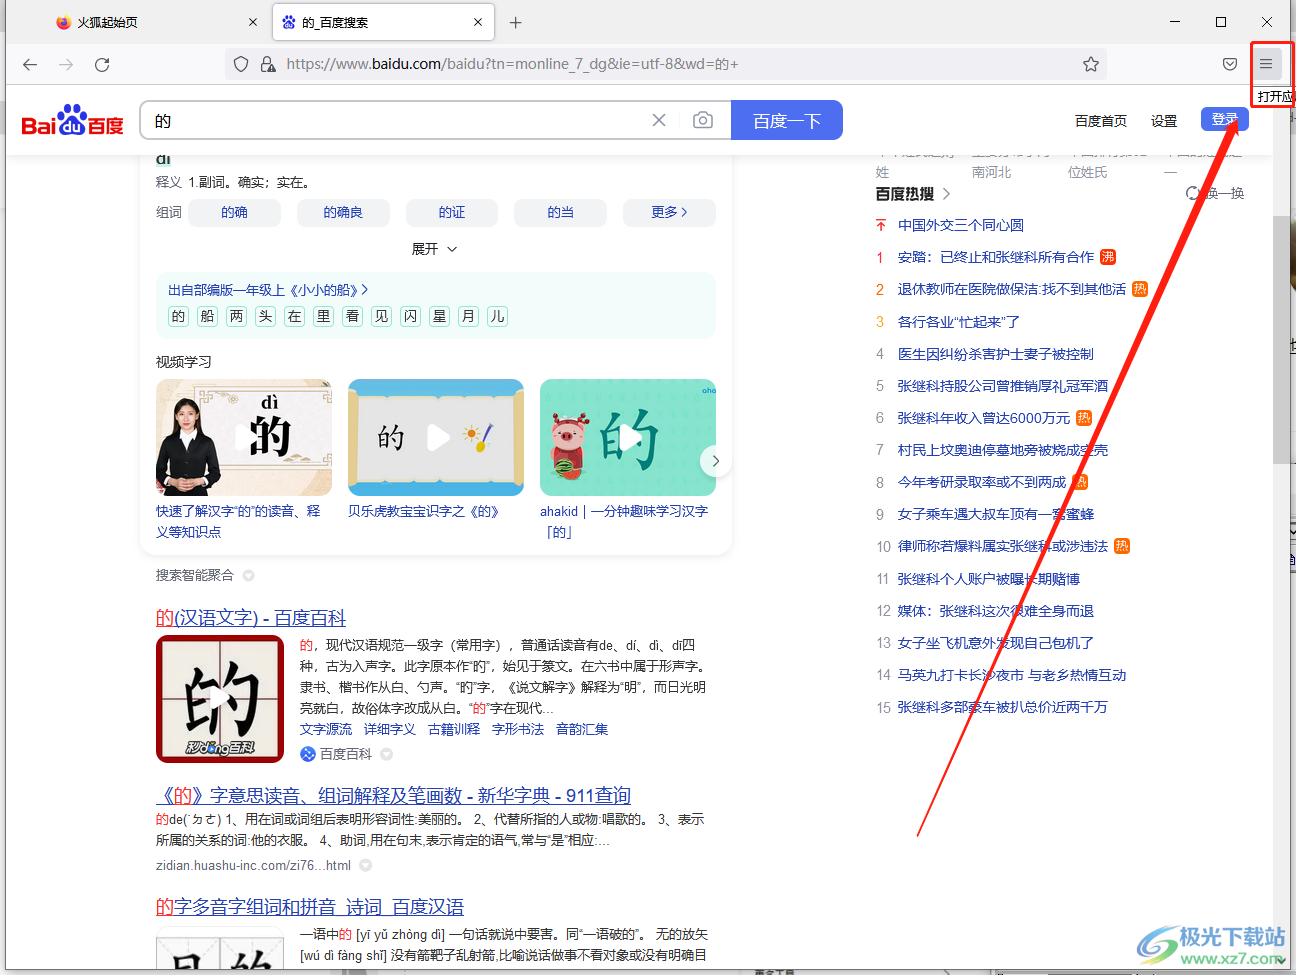Click the video carousel next arrow
Image resolution: width=1296 pixels, height=975 pixels.
click(715, 461)
